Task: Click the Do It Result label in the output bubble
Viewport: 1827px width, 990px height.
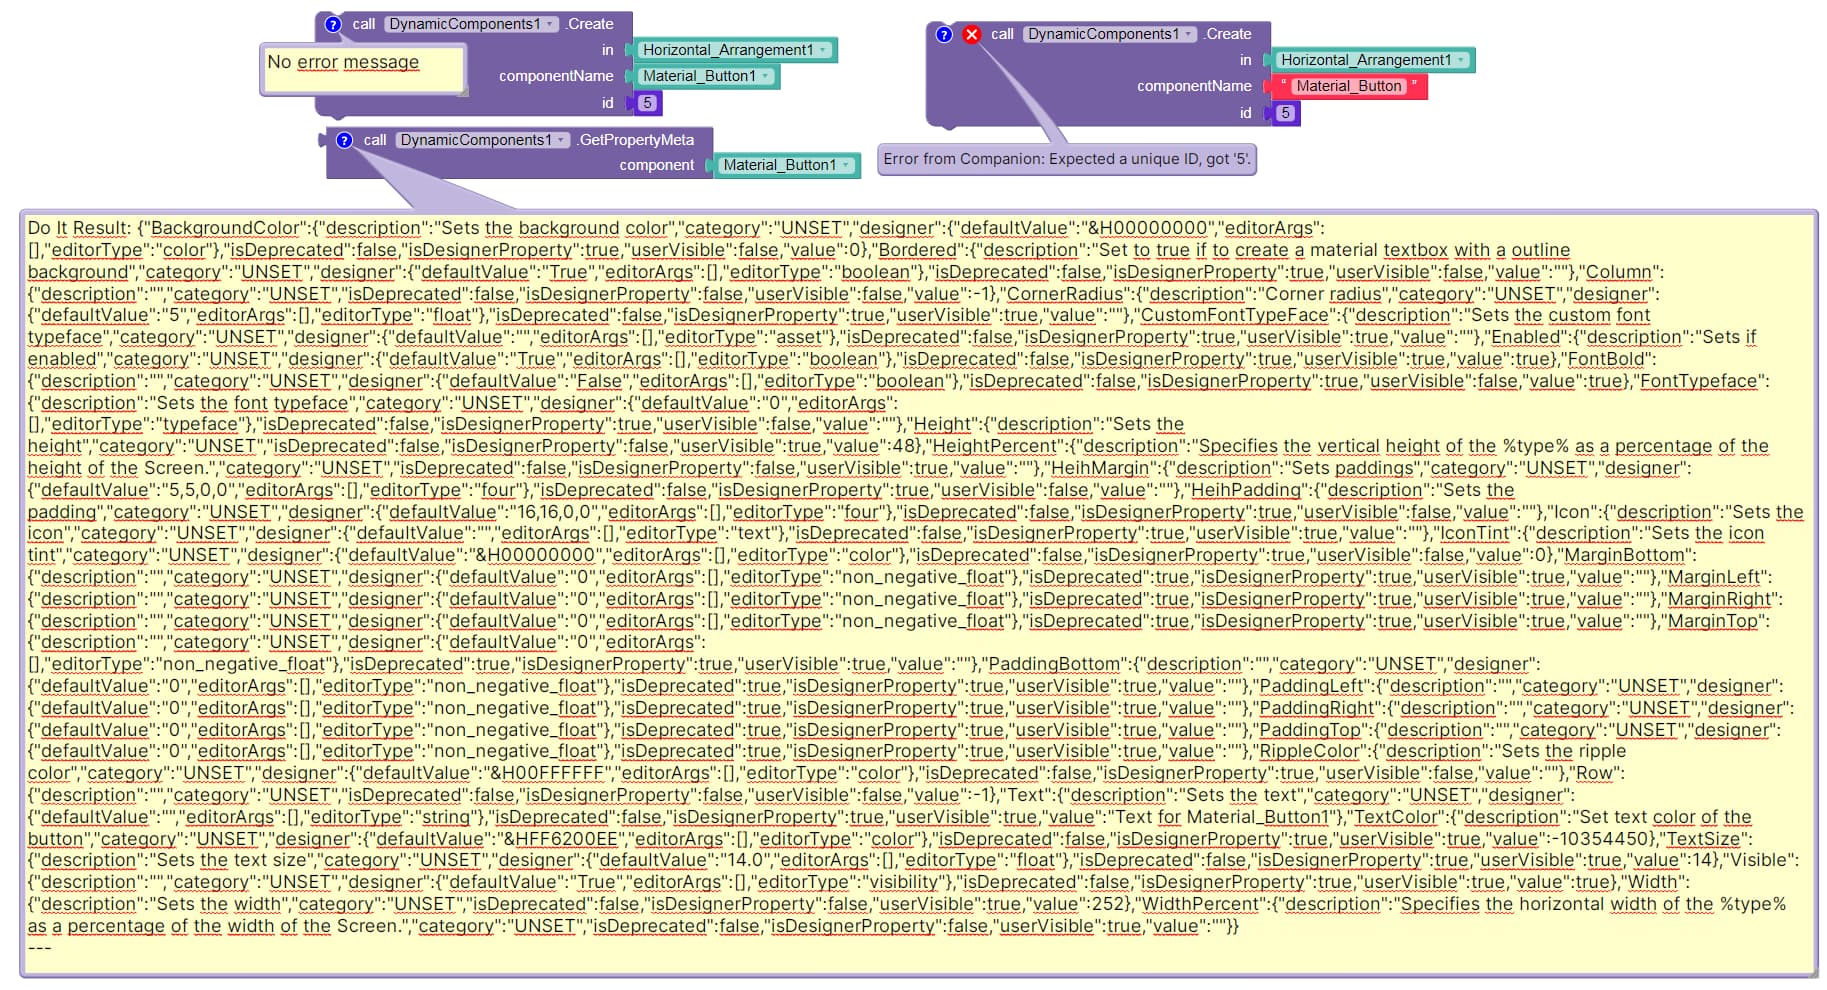Action: click(79, 228)
